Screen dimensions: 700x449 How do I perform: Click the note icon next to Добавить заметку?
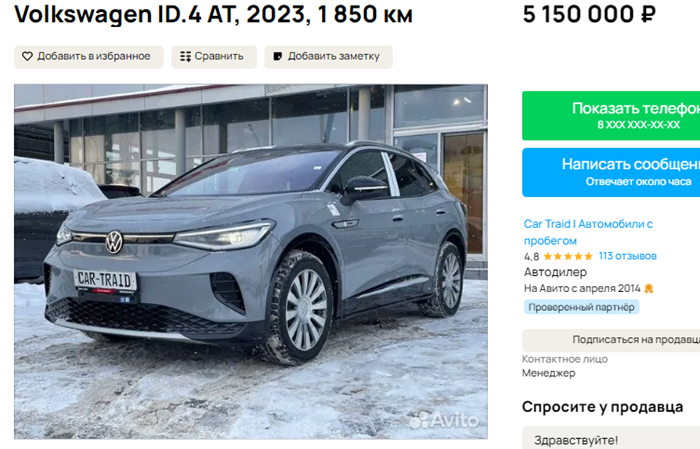[x=278, y=56]
